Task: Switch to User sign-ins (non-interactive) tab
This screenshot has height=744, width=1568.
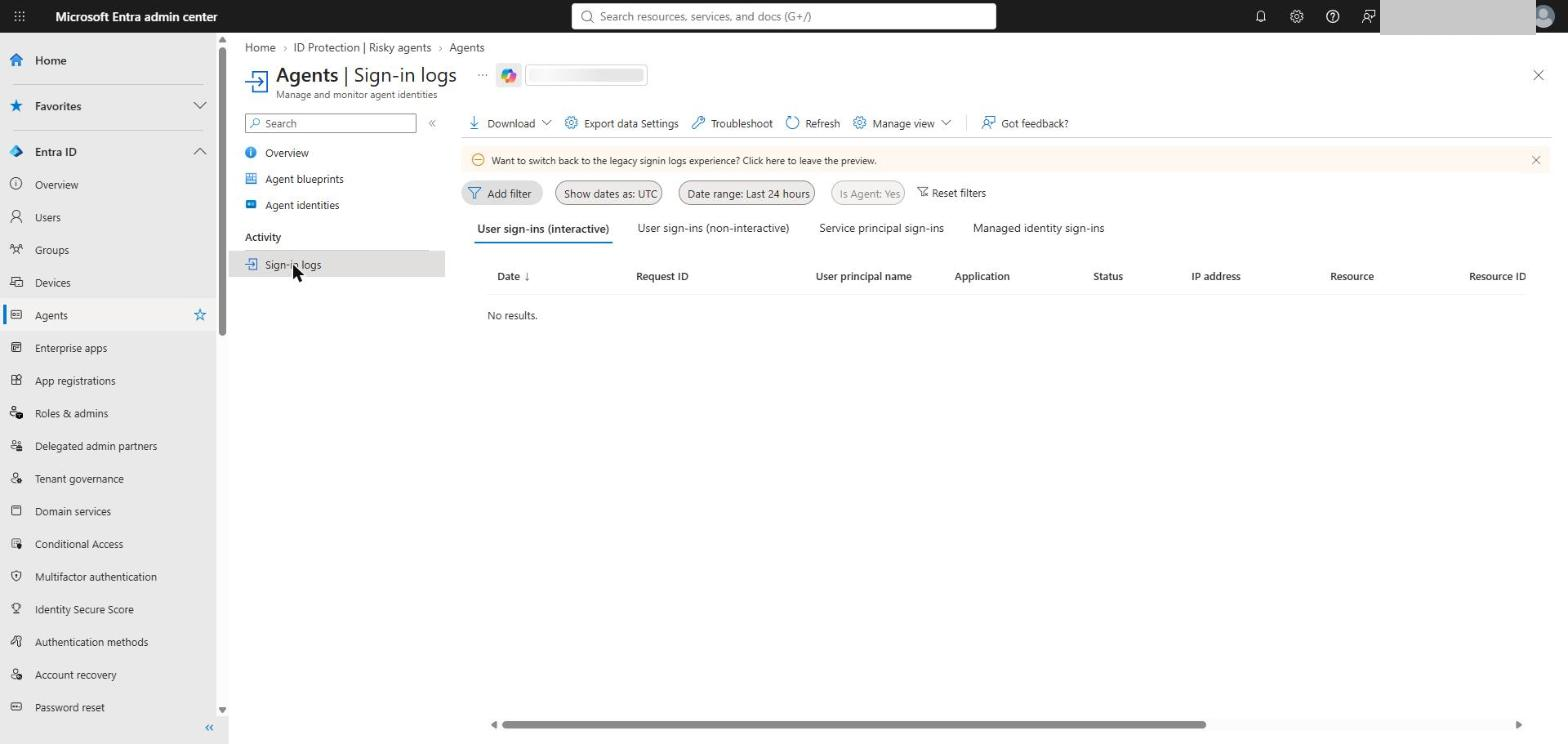Action: (713, 228)
